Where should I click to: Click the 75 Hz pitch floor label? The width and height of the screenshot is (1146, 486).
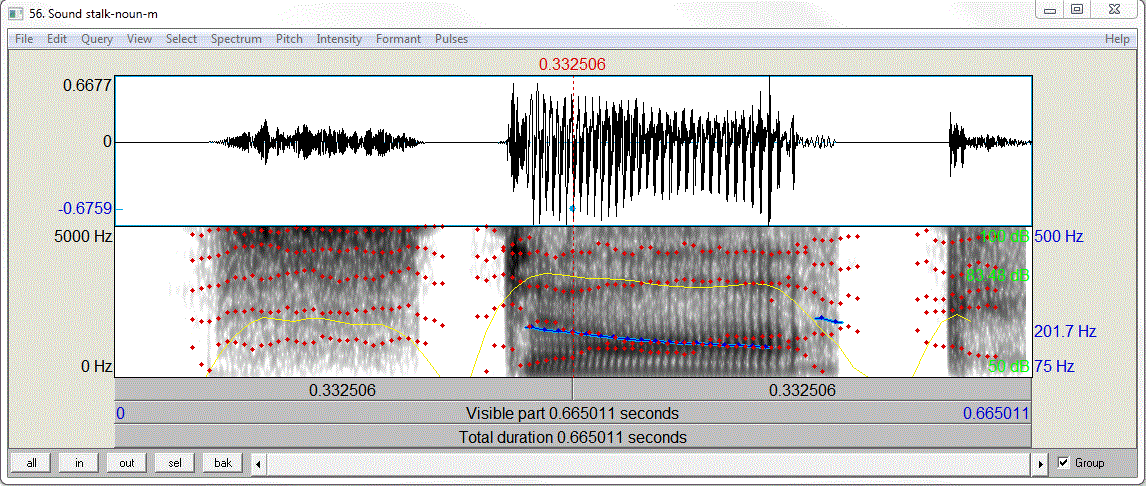pos(1054,366)
